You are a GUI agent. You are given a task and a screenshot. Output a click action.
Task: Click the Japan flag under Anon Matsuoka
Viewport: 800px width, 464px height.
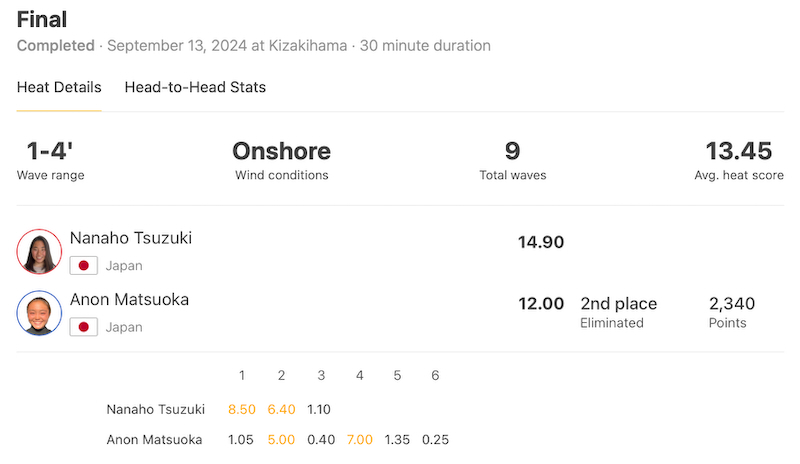pos(84,327)
